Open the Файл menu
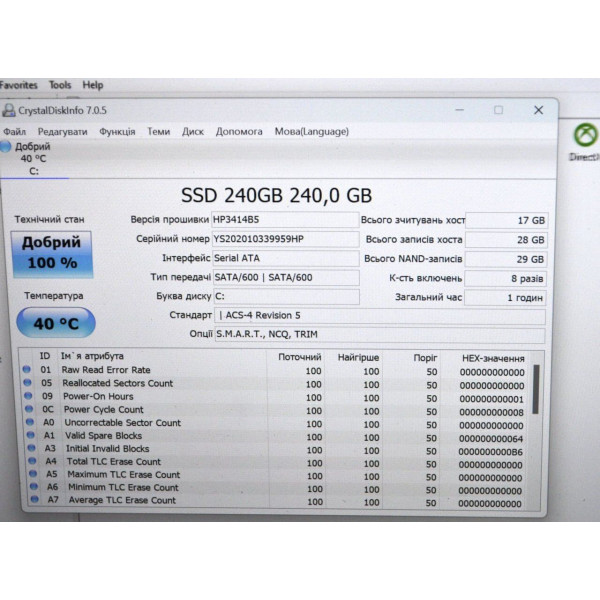Image resolution: width=600 pixels, height=600 pixels. pos(14,132)
